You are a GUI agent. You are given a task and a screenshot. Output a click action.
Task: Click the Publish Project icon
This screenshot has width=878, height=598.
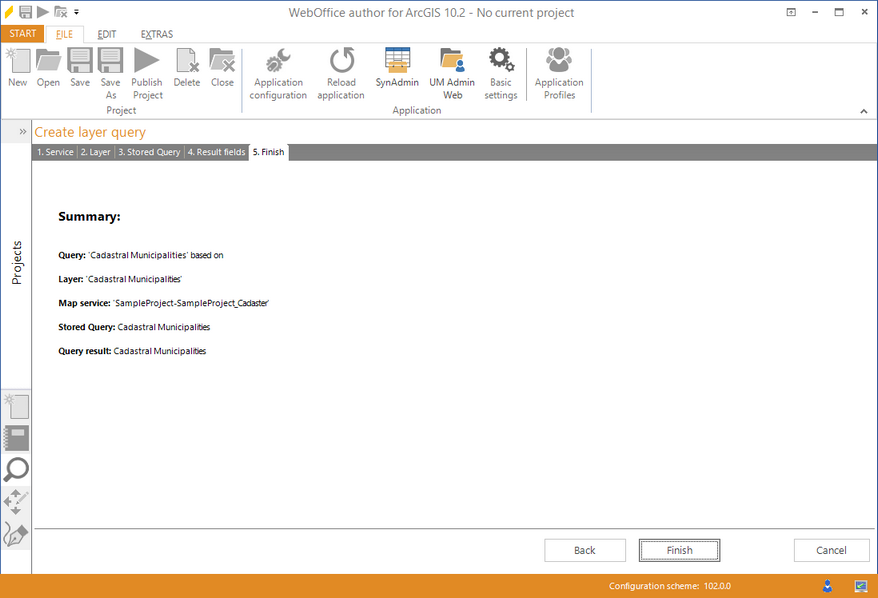point(146,72)
